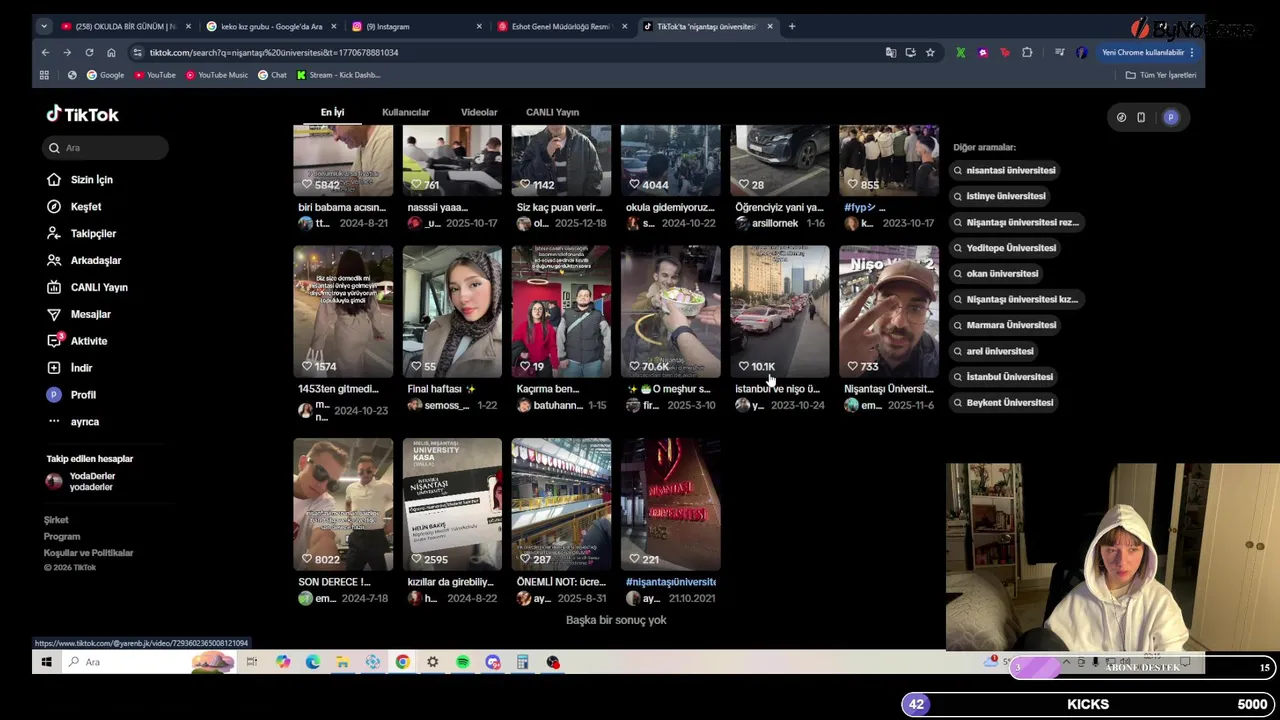The width and height of the screenshot is (1280, 720).
Task: Open YodaDerler followed account
Action: tap(81, 481)
